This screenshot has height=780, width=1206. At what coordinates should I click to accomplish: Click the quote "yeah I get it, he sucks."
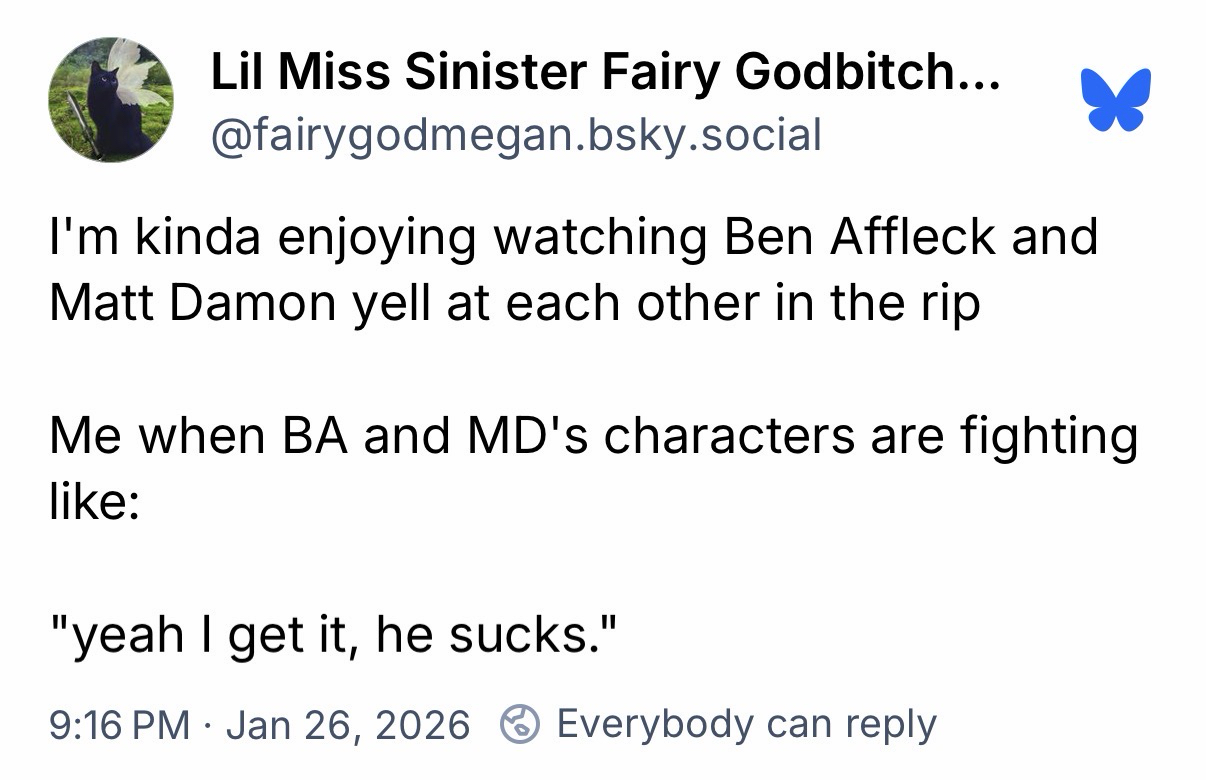338,636
